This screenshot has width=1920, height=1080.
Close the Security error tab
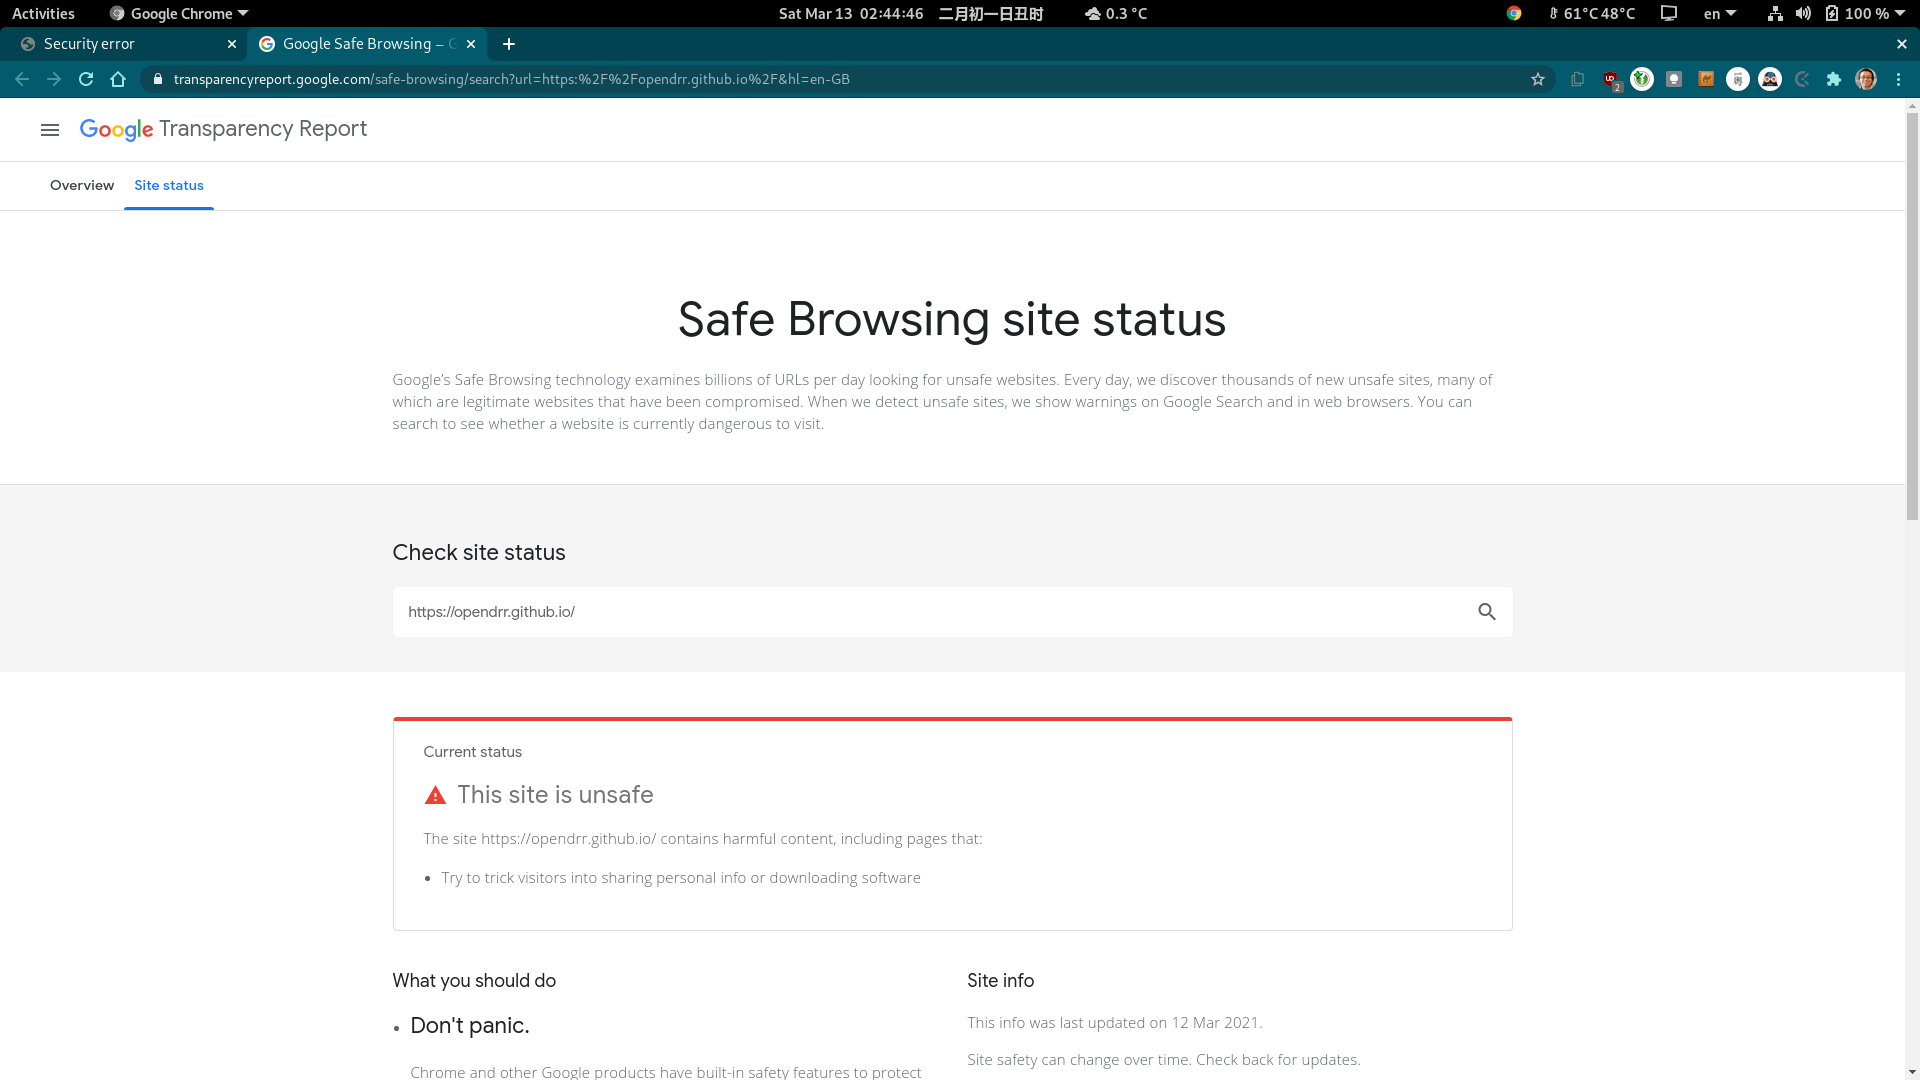point(232,44)
